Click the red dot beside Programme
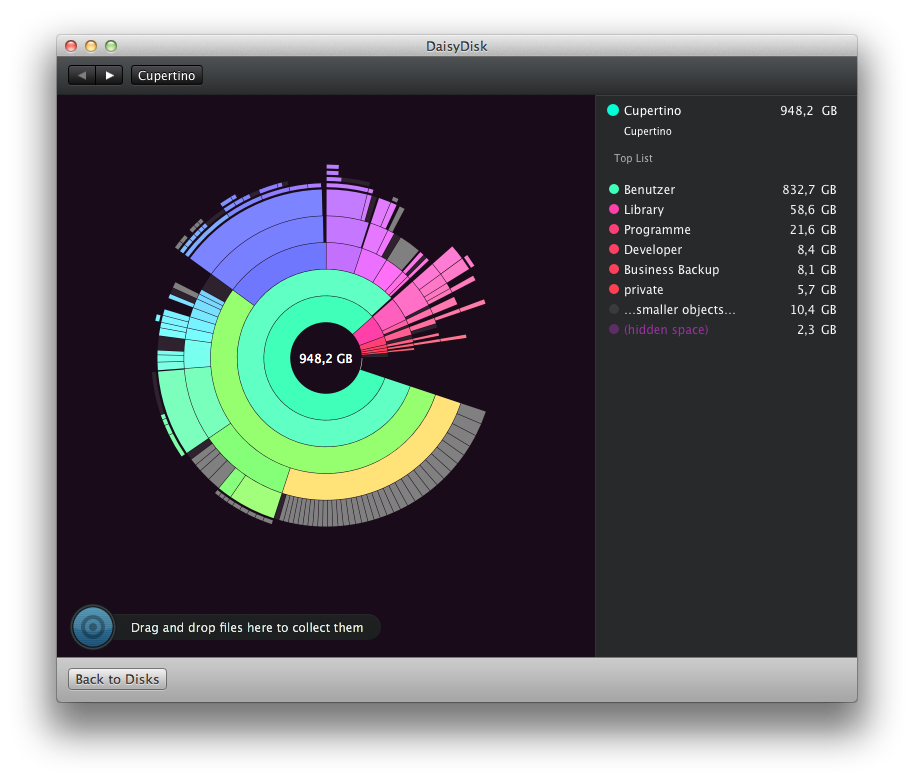Viewport: 914px width, 781px height. 614,229
